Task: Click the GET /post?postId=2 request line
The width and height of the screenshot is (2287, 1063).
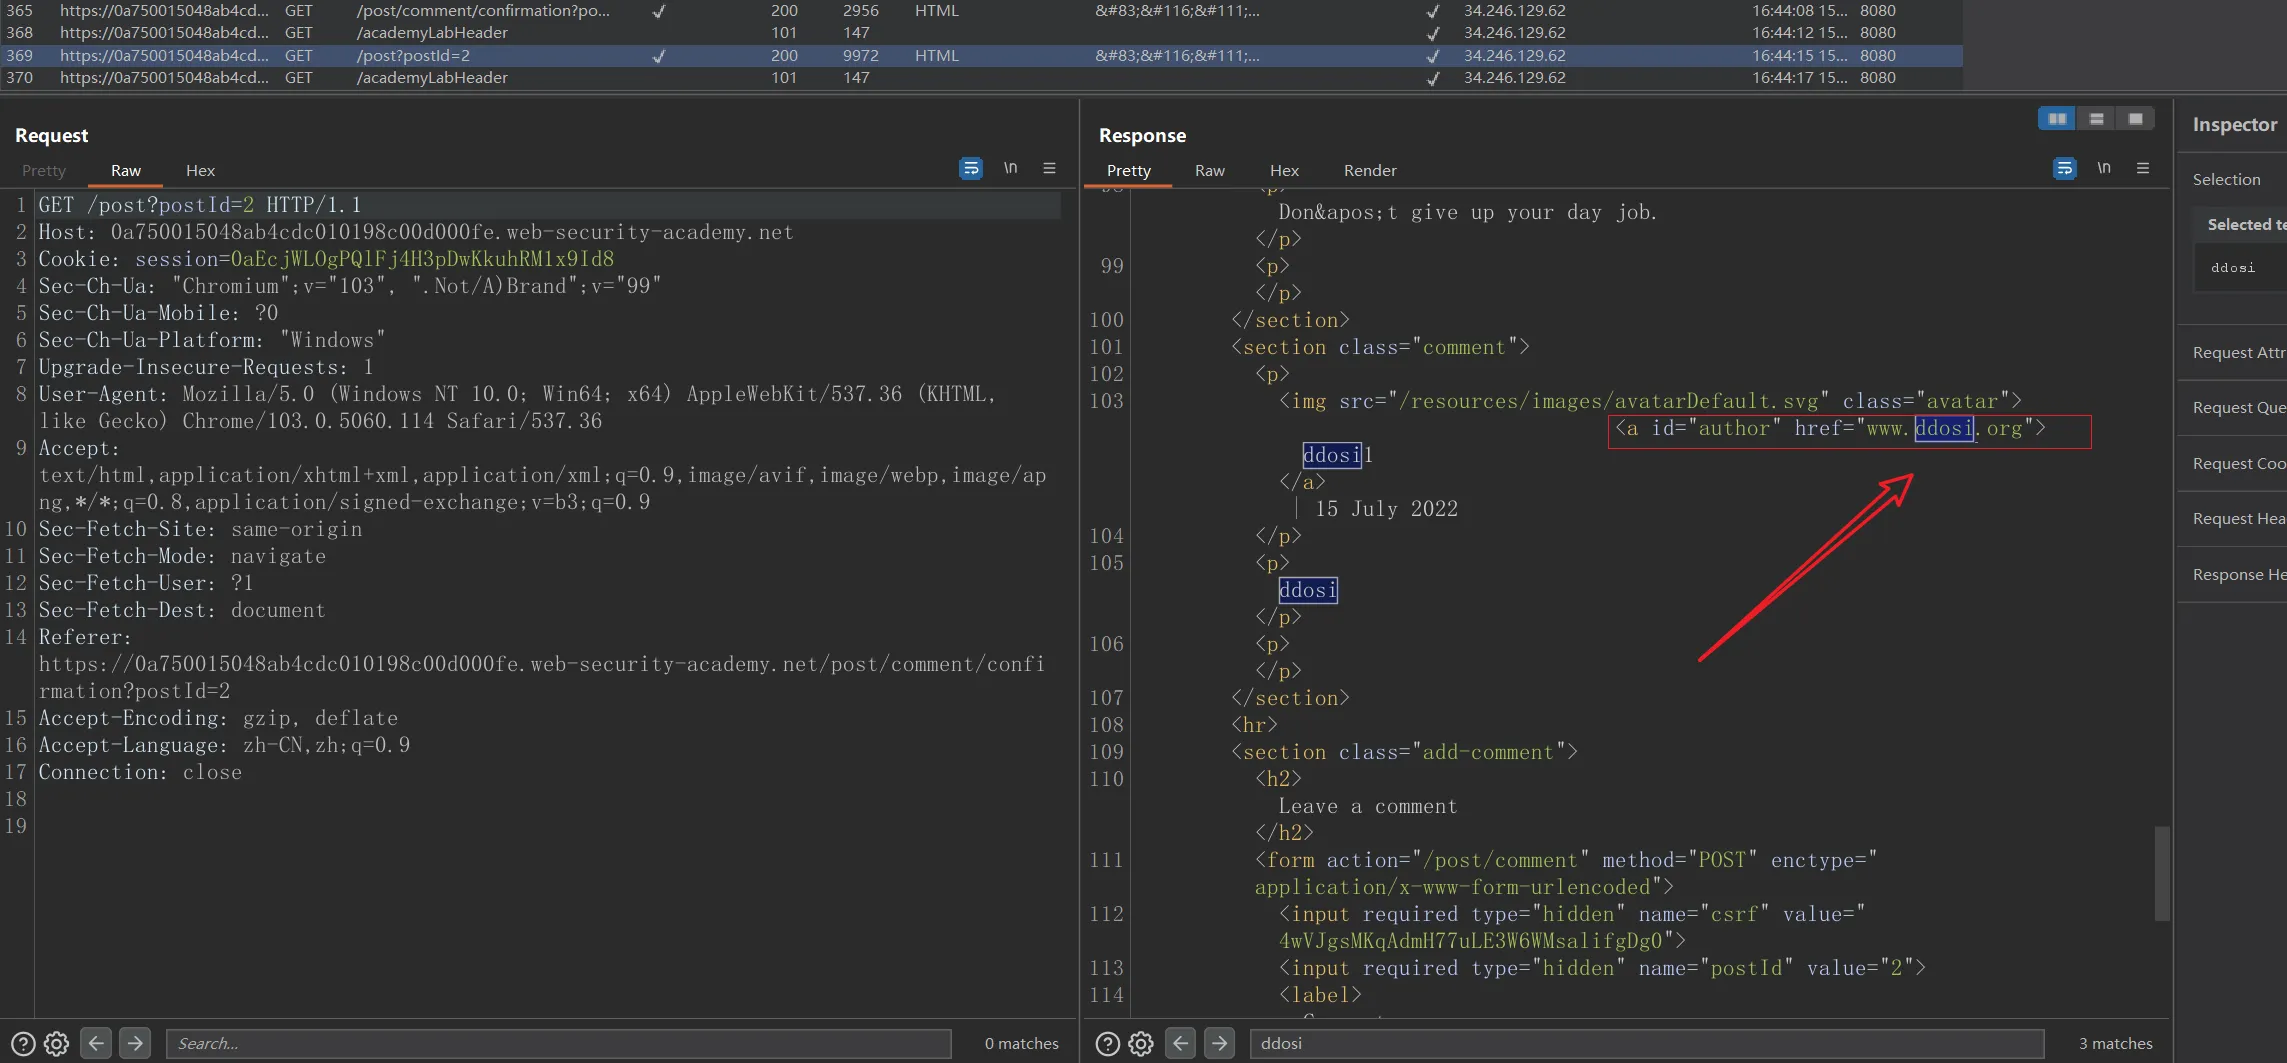Action: click(200, 205)
